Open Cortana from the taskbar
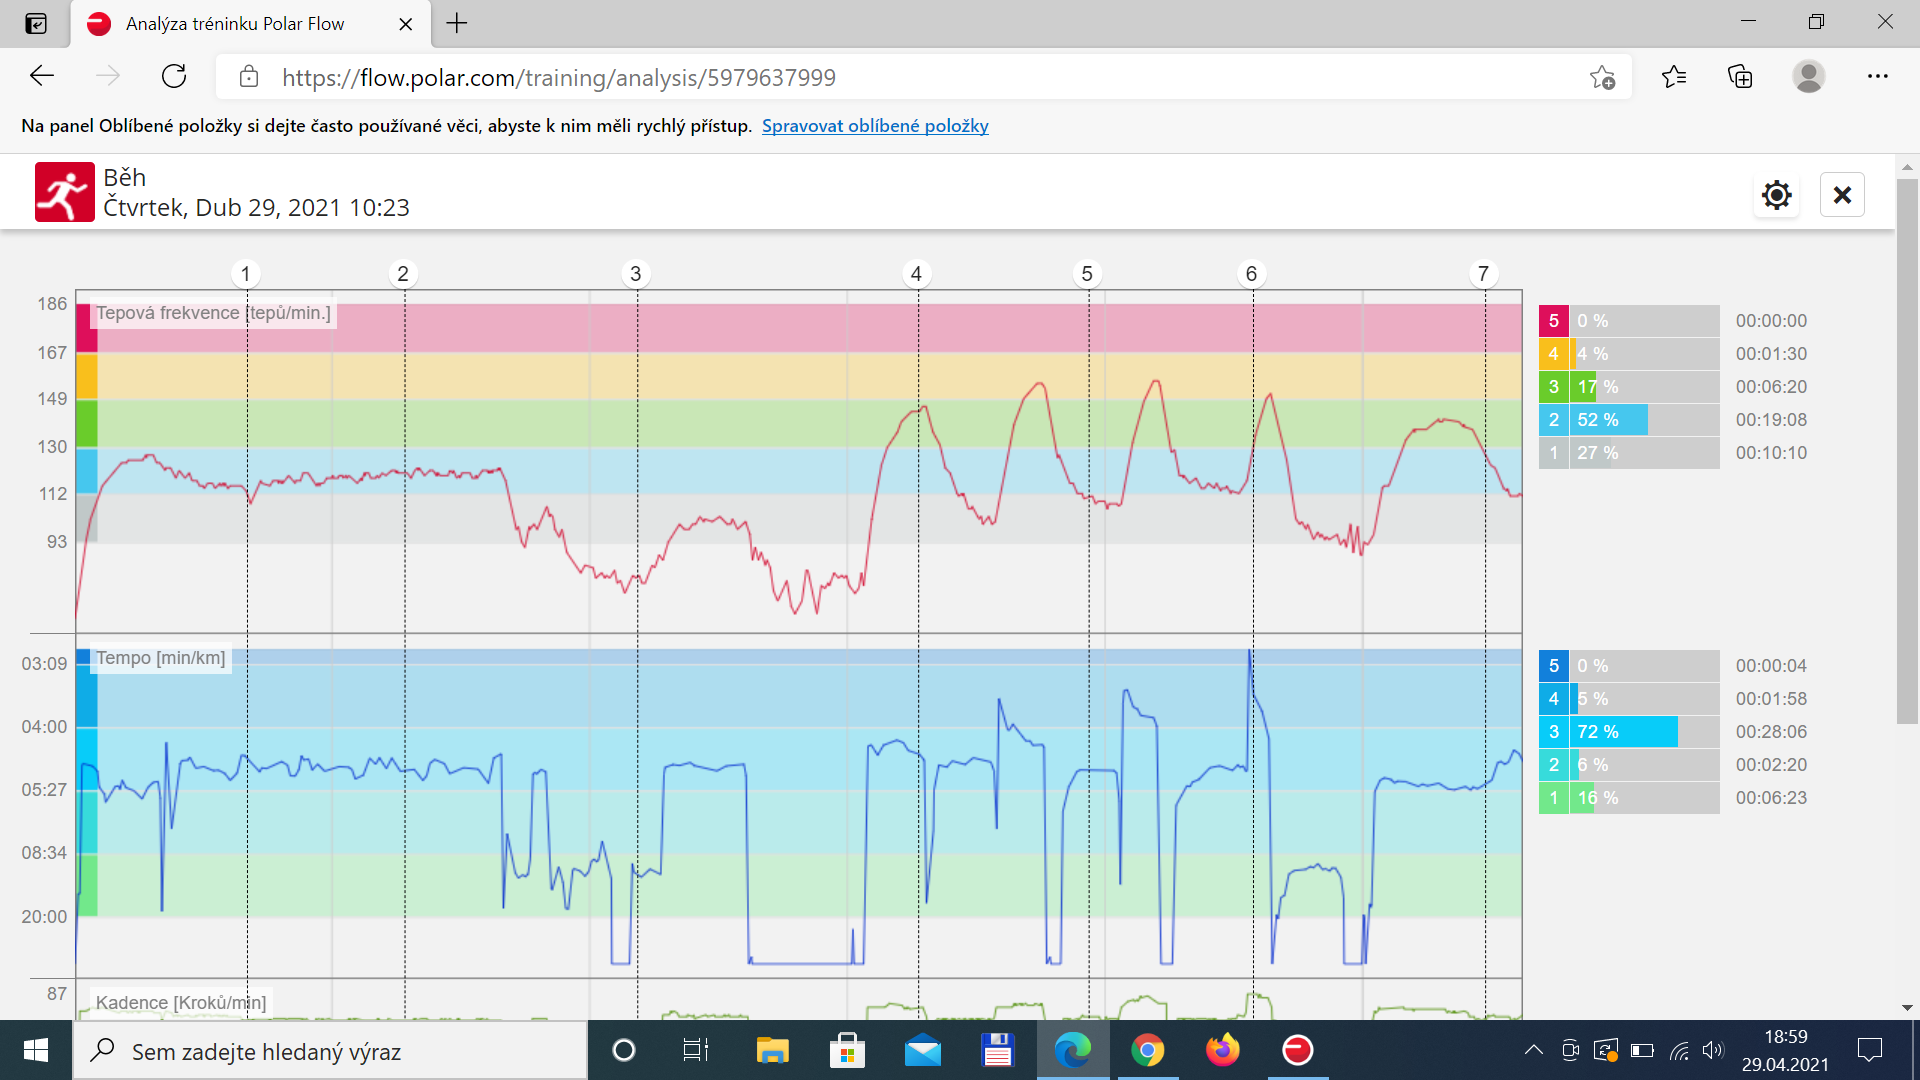1920x1080 pixels. coord(624,1050)
